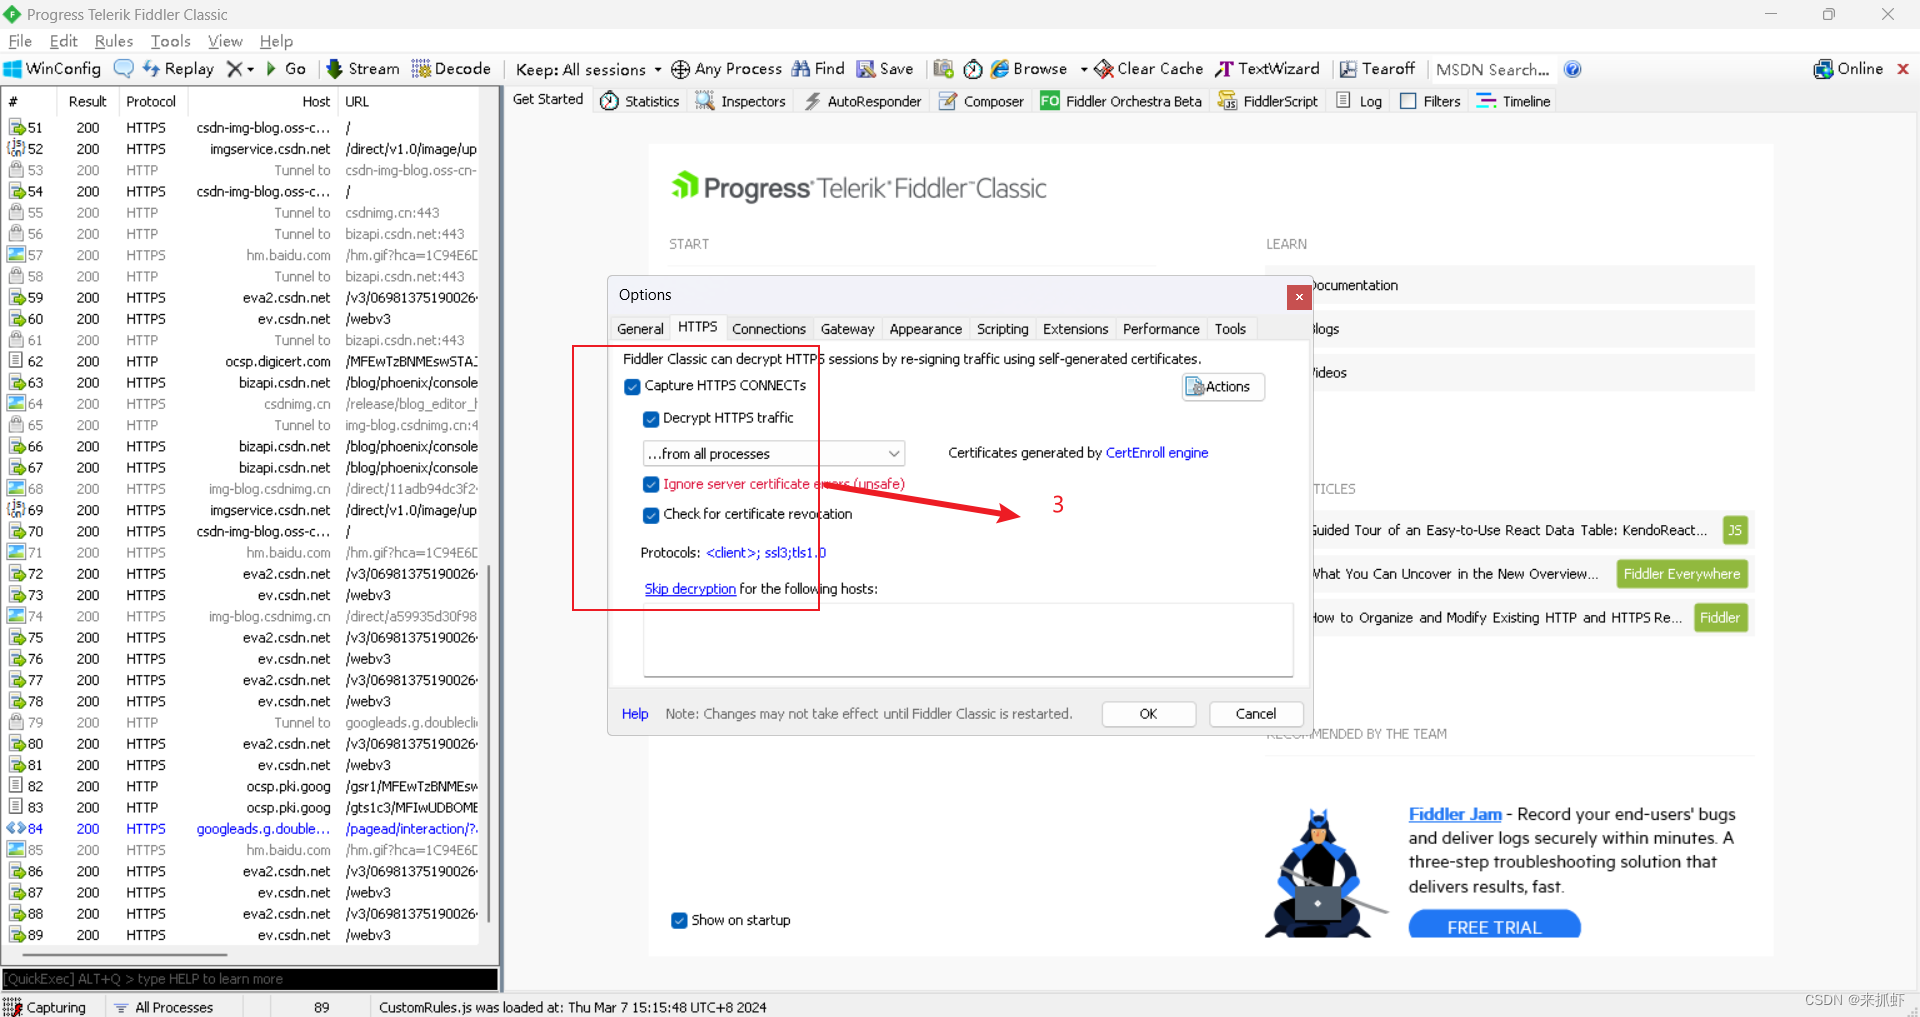Open the Timeline tab

pos(1514,101)
